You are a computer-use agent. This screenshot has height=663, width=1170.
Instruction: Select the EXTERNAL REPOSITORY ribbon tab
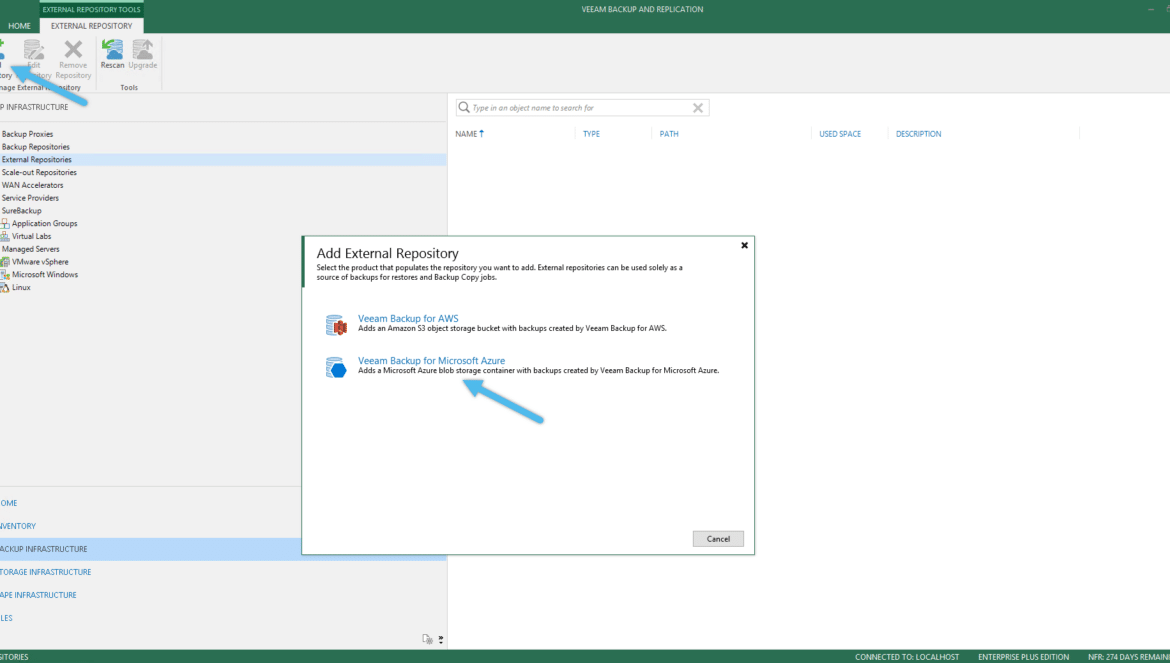click(x=91, y=25)
